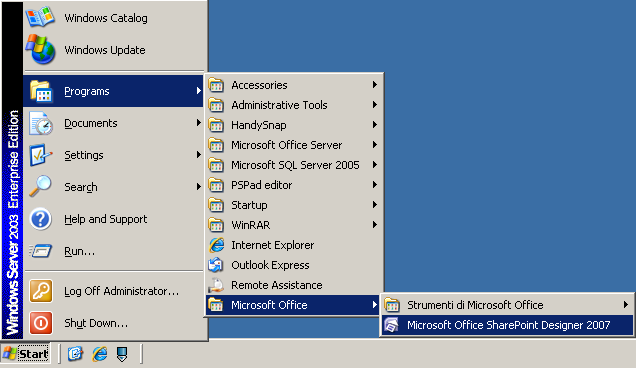This screenshot has width=636, height=368.
Task: Click the Windows Update globe icon
Action: pos(41,49)
